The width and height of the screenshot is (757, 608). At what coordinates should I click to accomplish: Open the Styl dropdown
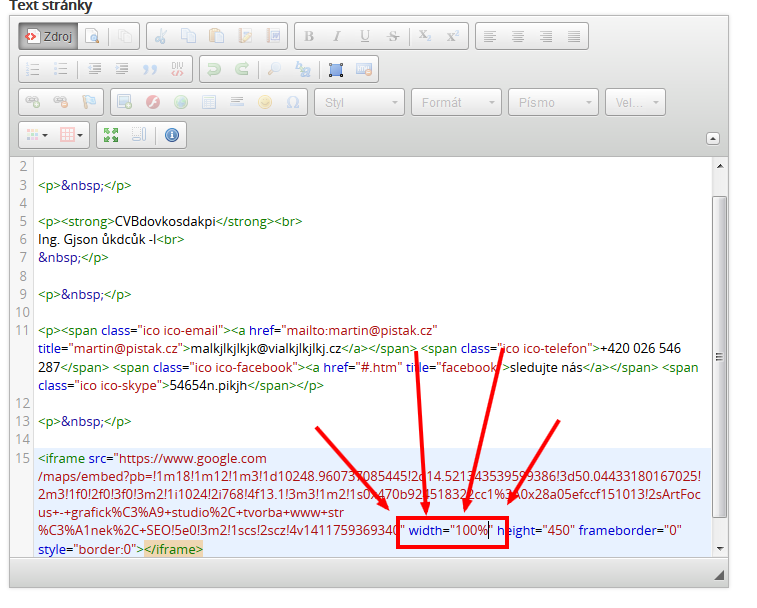tap(359, 102)
